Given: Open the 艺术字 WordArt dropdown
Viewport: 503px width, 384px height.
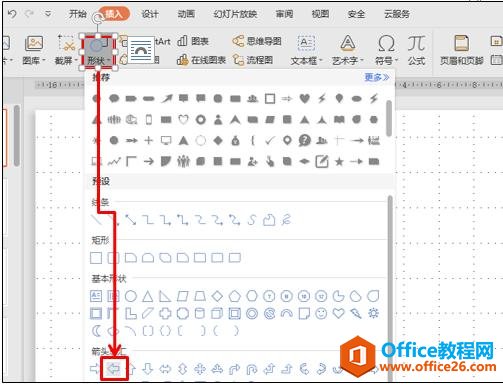Looking at the screenshot, I should tap(348, 50).
